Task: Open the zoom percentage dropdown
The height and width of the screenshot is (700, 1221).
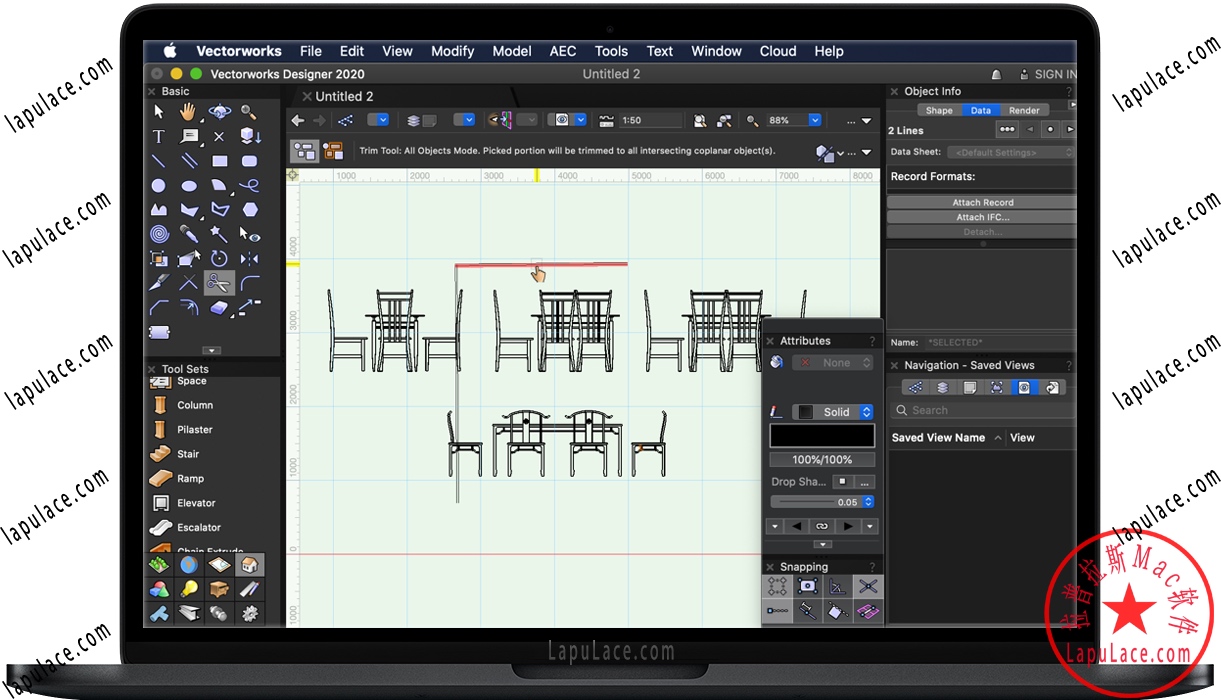Action: pos(815,120)
